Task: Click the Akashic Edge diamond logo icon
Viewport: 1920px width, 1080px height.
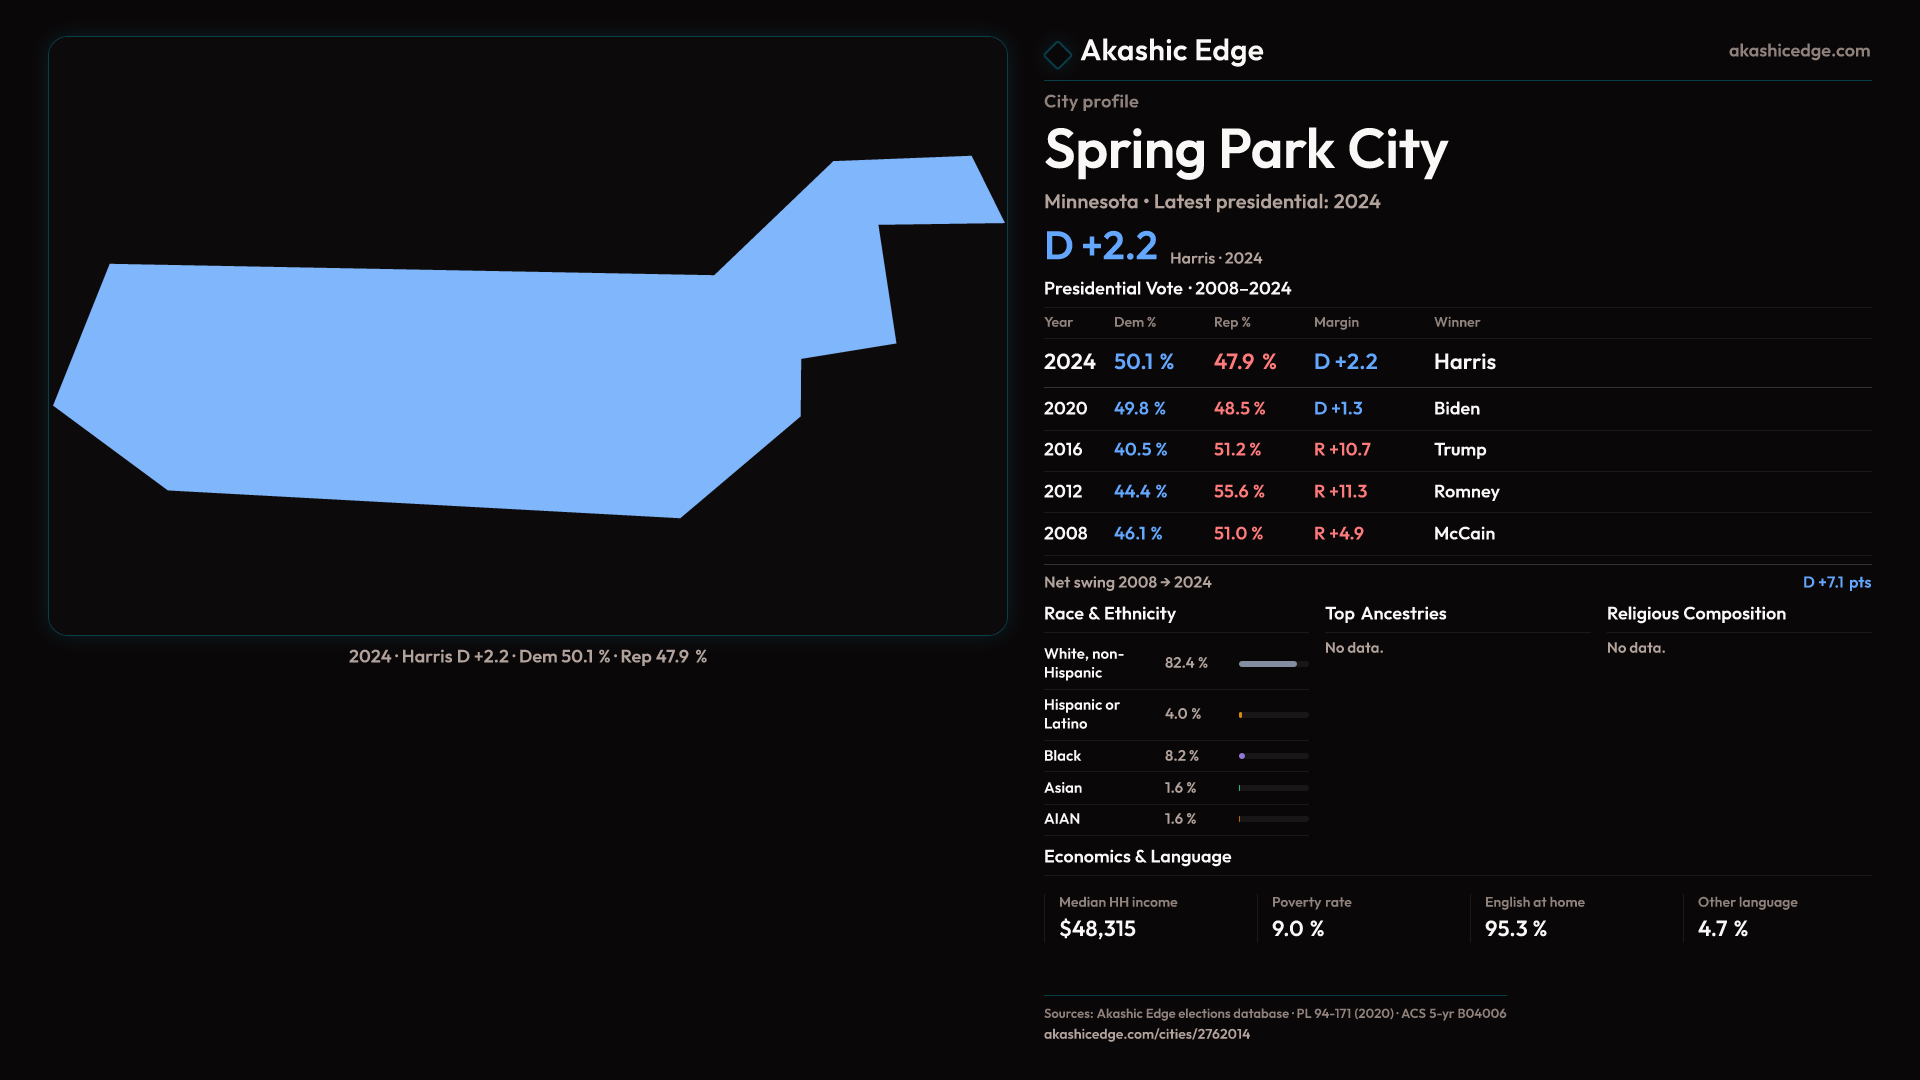Action: tap(1057, 54)
